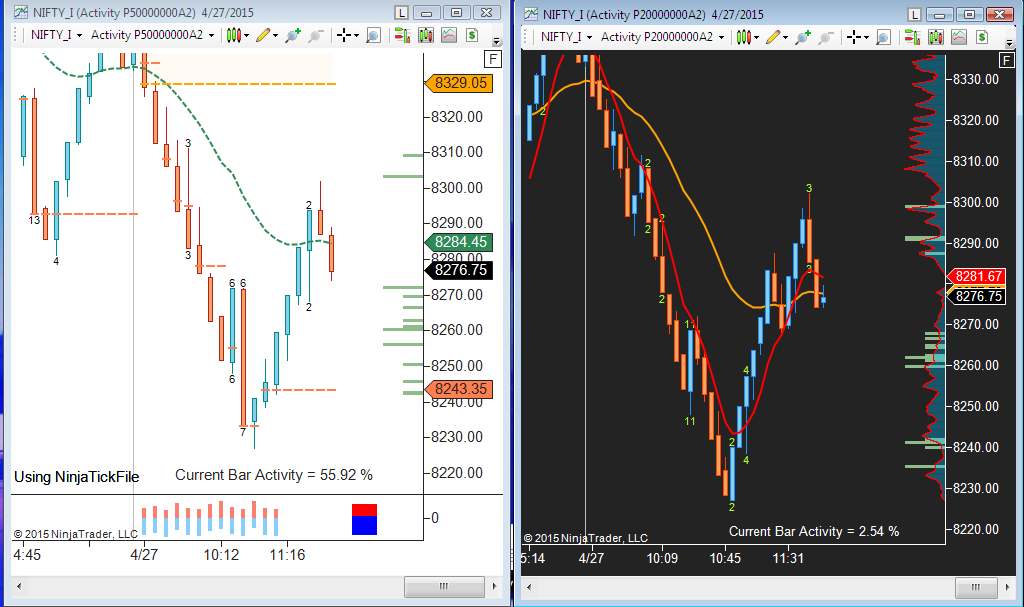The image size is (1024, 607).
Task: Select drawing tools pencil in P20000000A2 window
Action: (773, 37)
